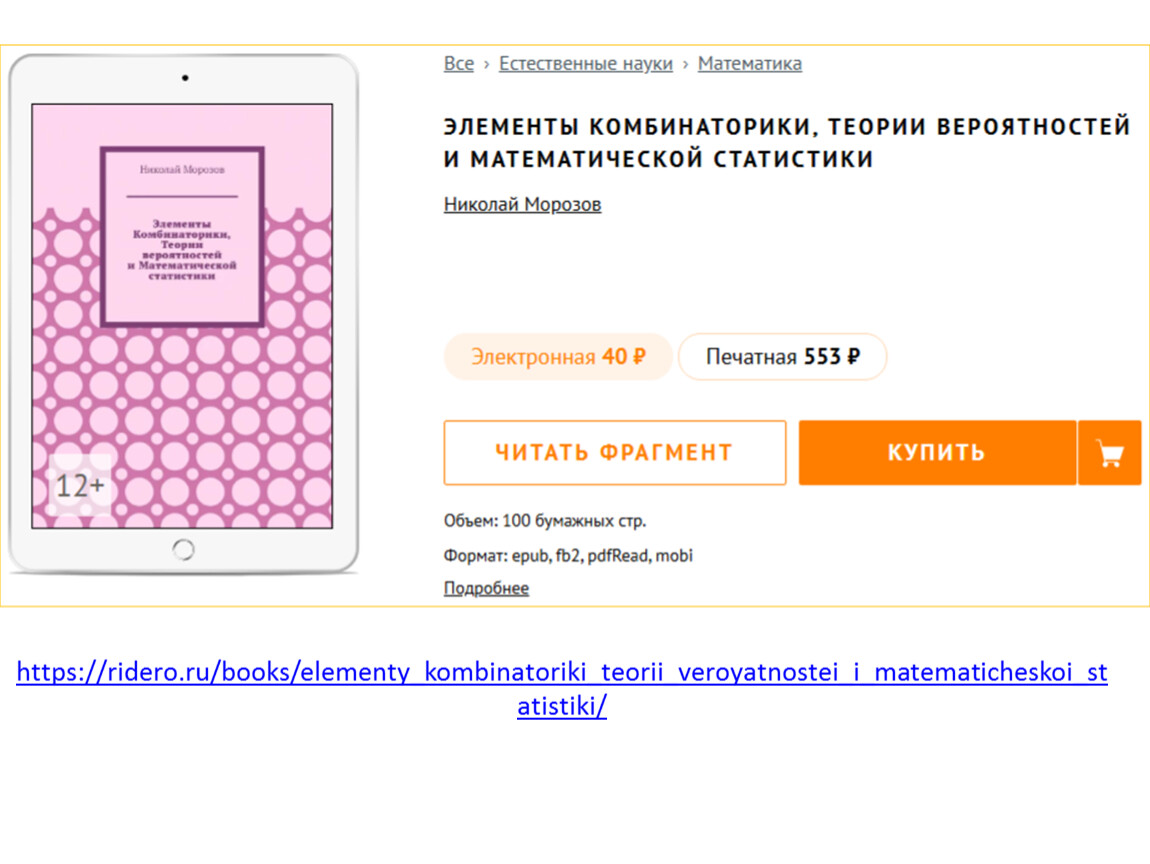
Task: Open author page Николай Морозов
Action: coord(522,205)
